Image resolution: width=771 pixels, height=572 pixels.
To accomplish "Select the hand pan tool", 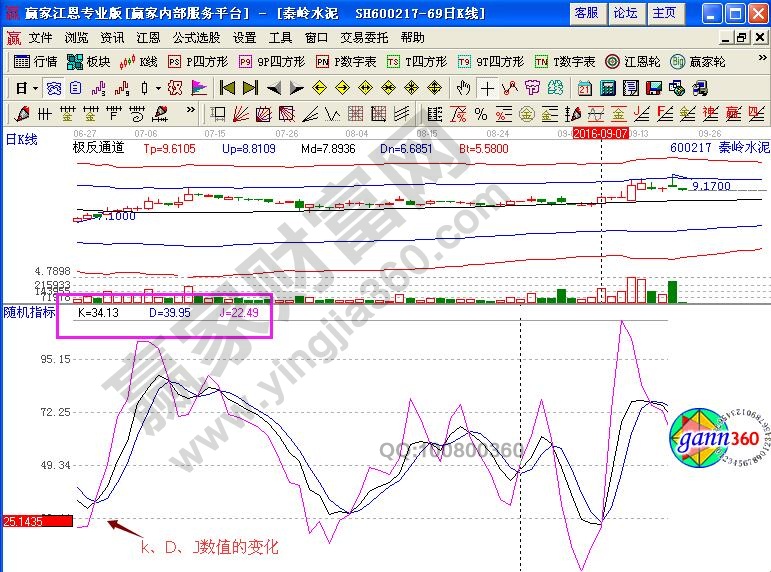I will point(464,89).
